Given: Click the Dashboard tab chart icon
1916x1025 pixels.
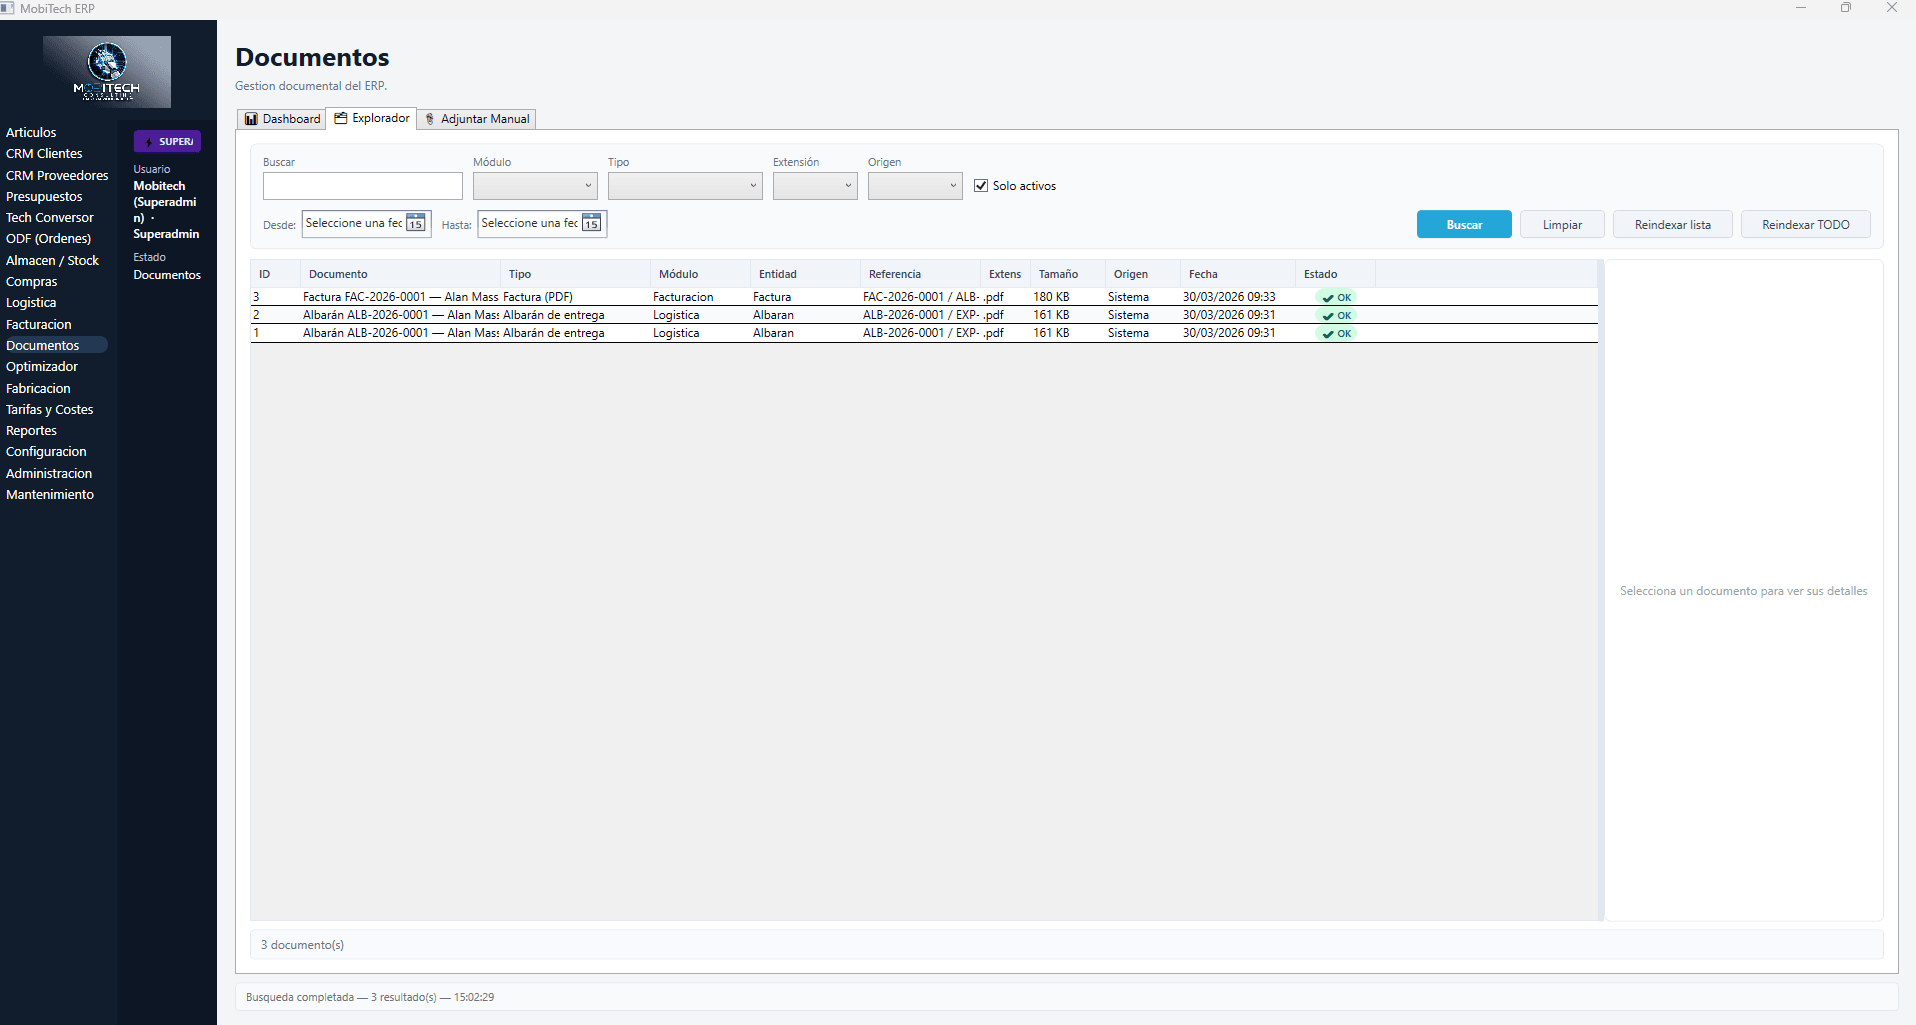Looking at the screenshot, I should click(x=251, y=119).
